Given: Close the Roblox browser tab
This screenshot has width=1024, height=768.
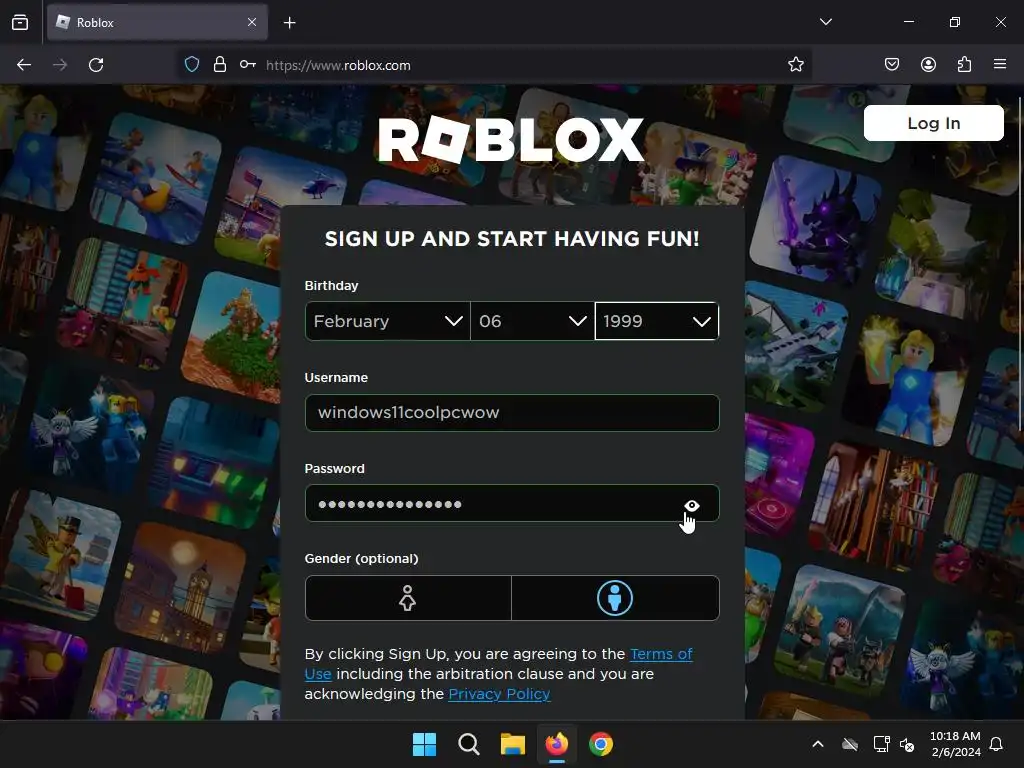Looking at the screenshot, I should (x=251, y=22).
